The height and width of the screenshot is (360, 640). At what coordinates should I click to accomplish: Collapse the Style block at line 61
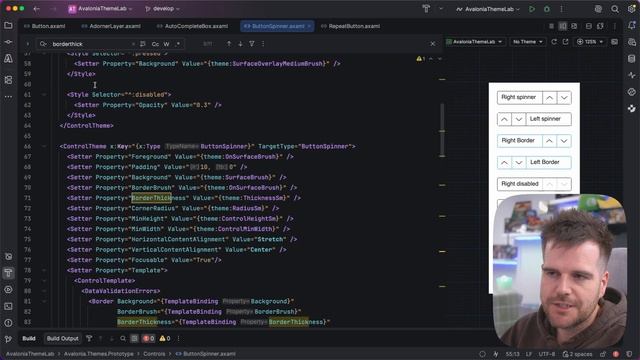point(44,94)
